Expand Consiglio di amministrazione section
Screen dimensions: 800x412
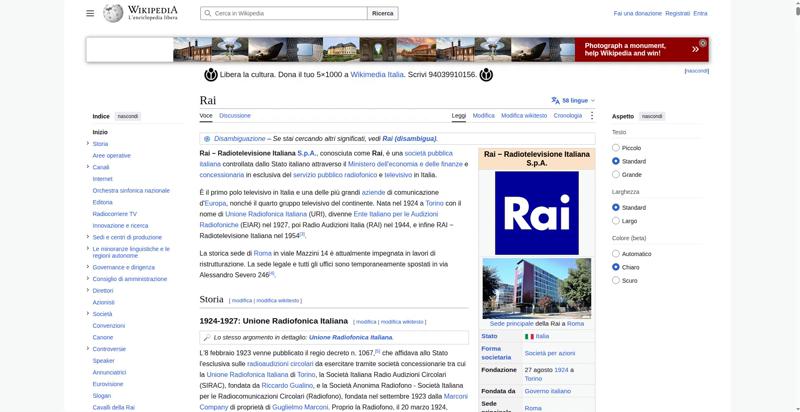pos(88,278)
